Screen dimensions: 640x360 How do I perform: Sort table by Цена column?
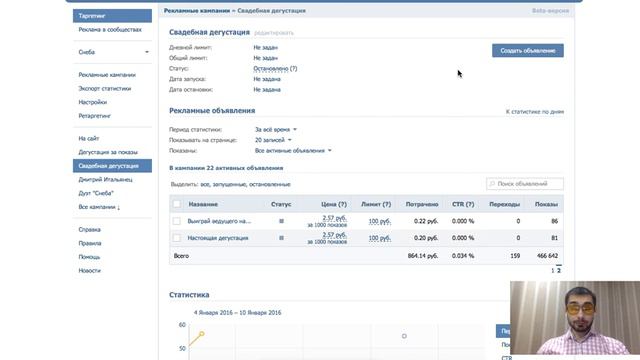pos(333,204)
